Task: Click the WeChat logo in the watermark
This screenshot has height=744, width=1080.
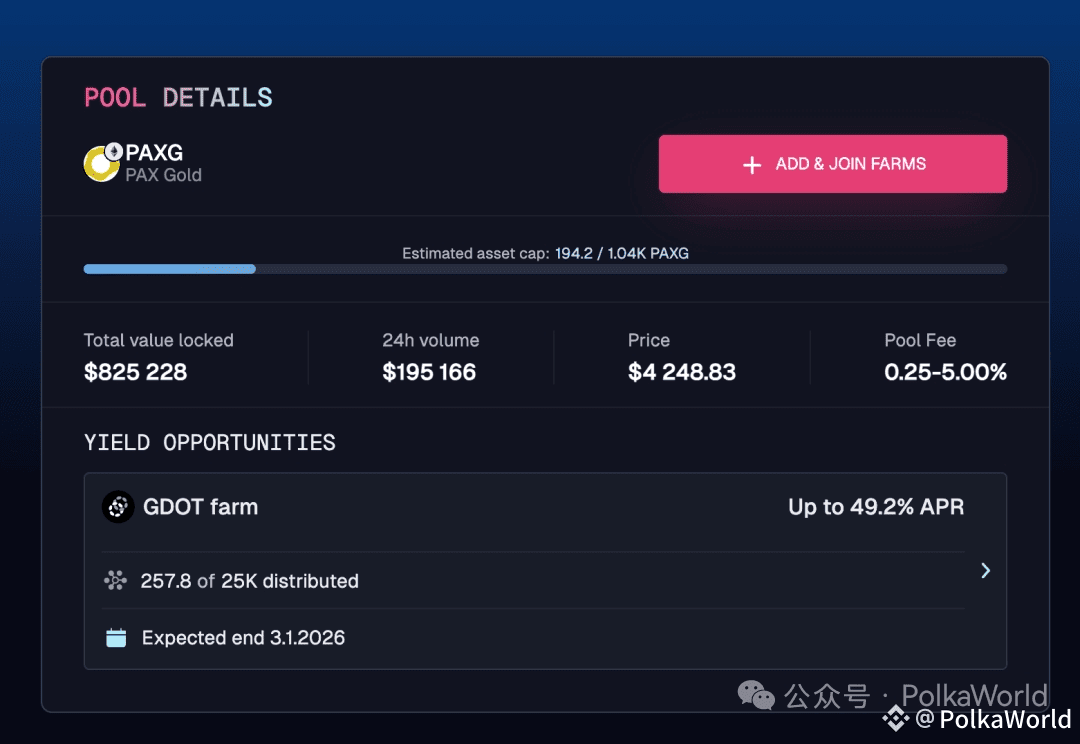Action: point(756,694)
